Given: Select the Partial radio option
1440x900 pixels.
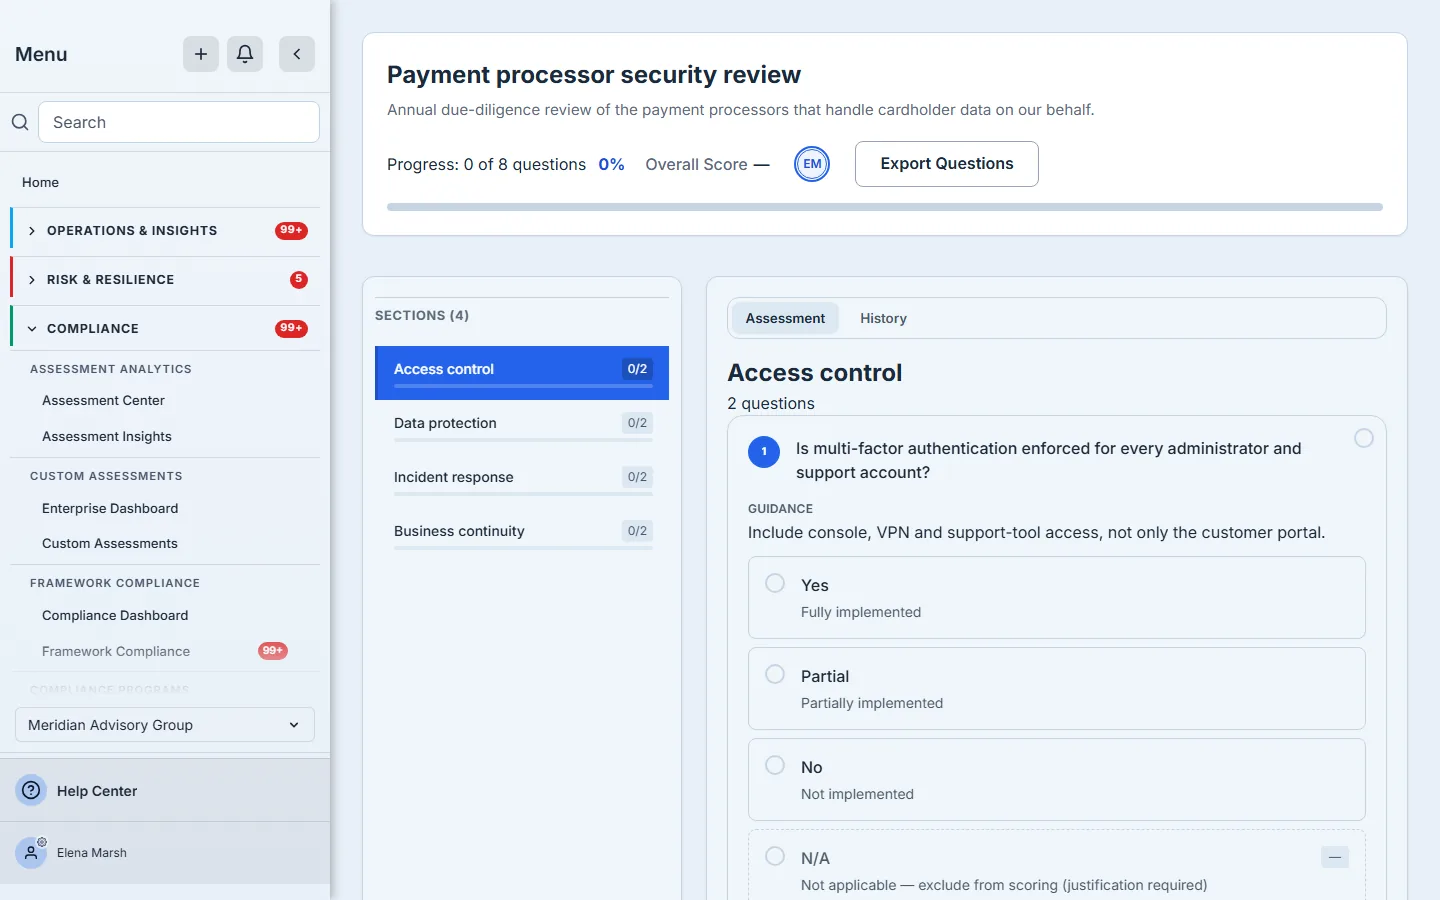Looking at the screenshot, I should click(775, 674).
